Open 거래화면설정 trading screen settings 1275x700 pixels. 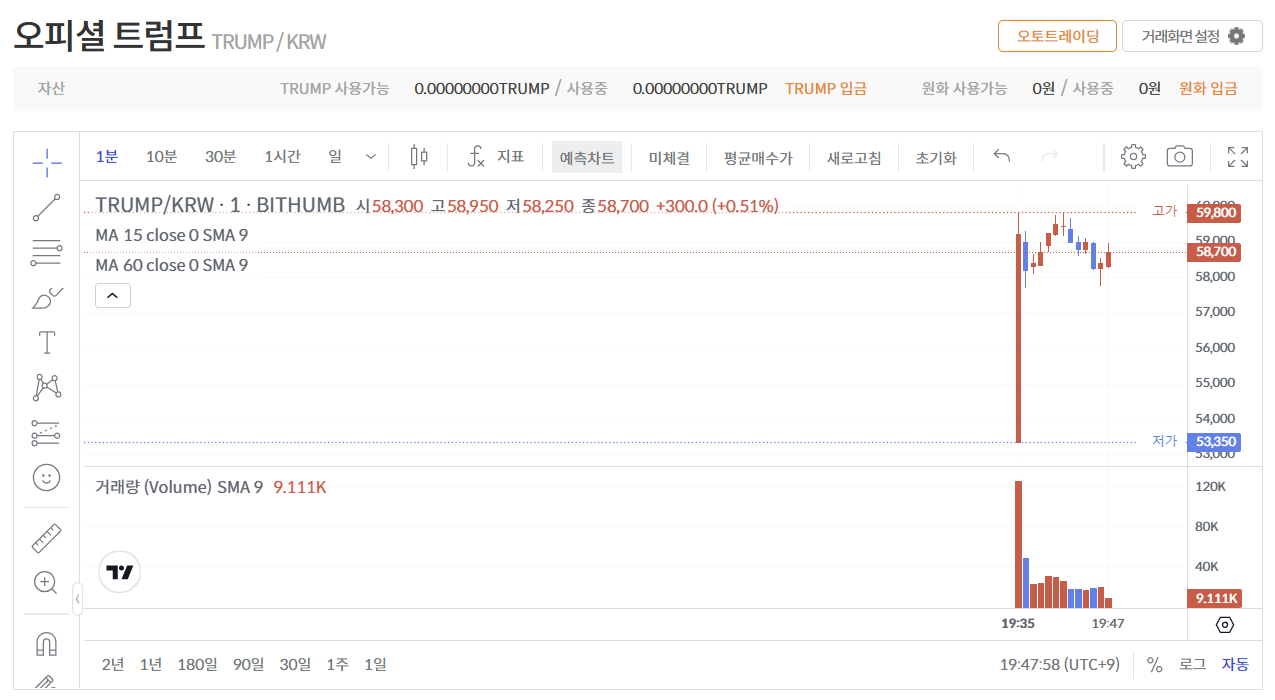point(1192,36)
